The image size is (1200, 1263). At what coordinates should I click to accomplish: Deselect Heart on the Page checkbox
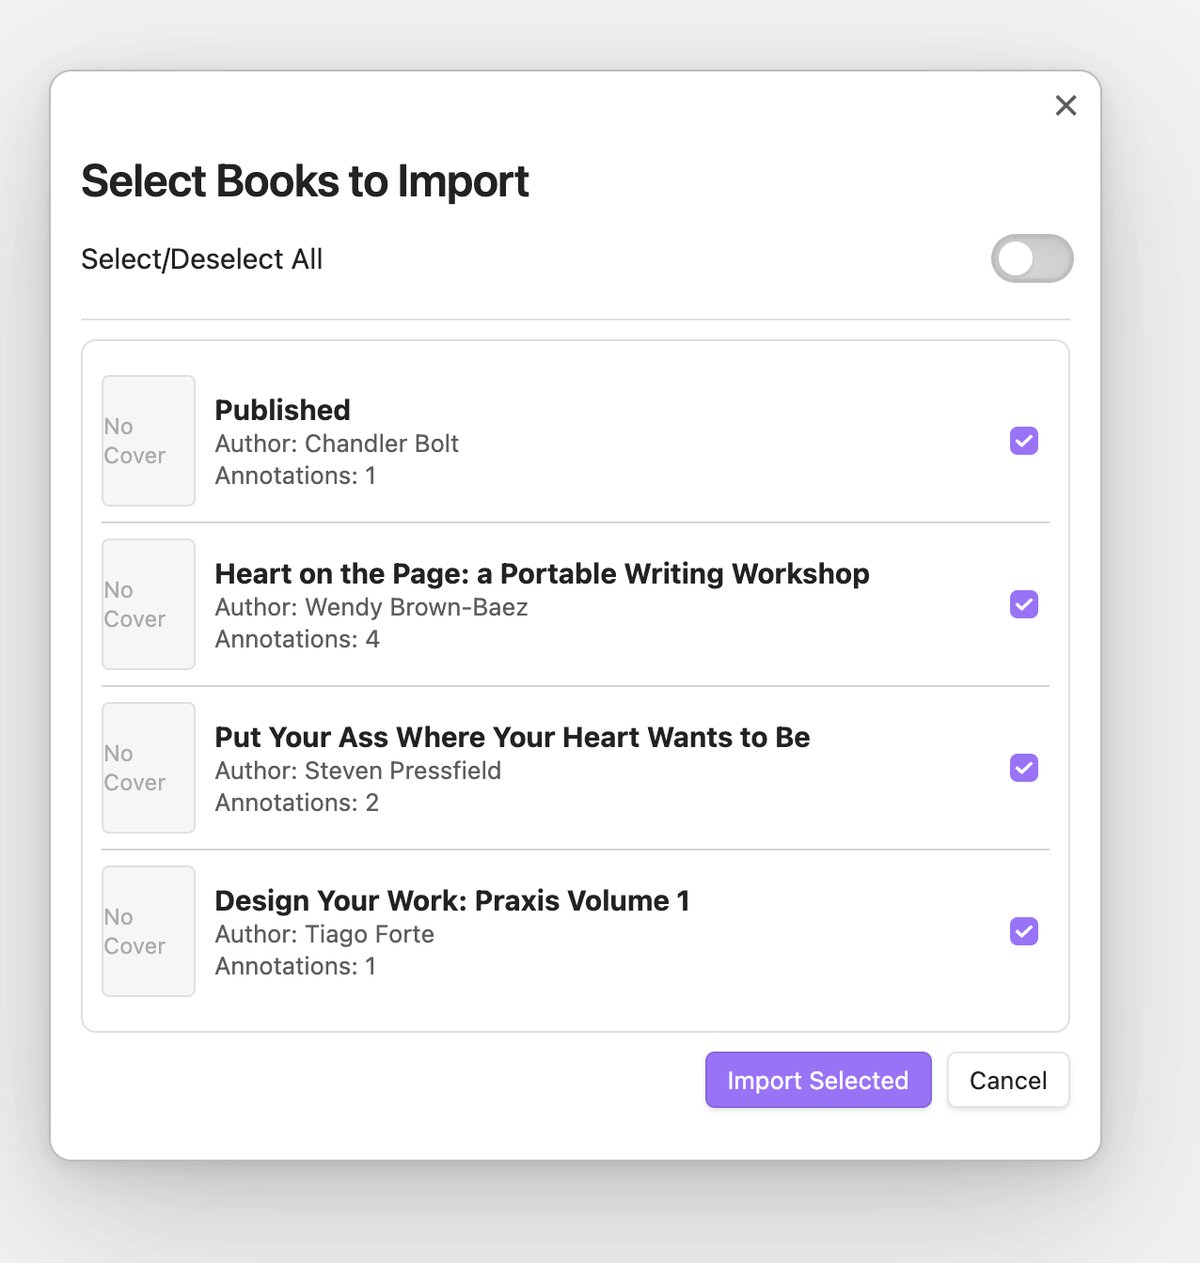[x=1023, y=604]
